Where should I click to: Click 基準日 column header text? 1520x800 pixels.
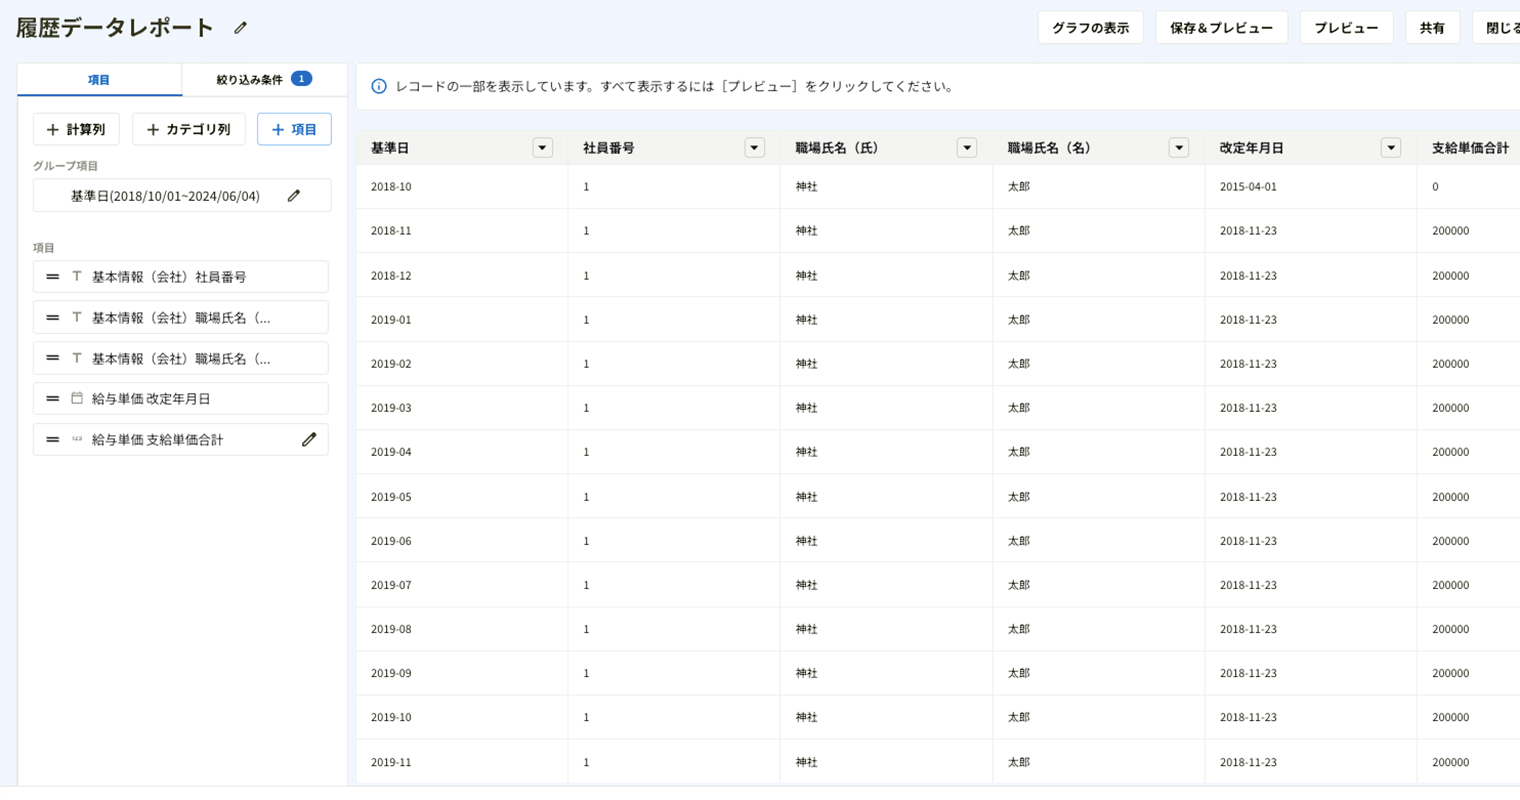point(390,148)
